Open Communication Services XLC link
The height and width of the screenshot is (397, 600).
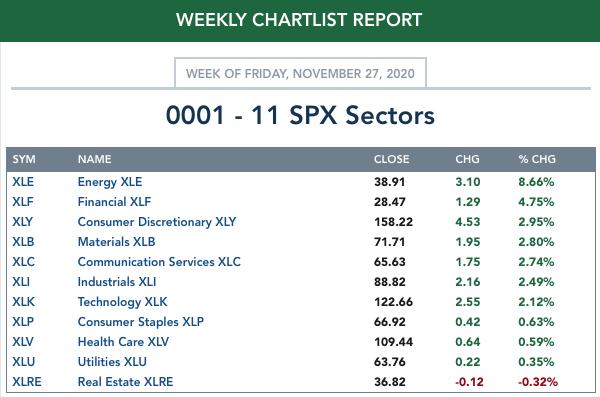coord(159,262)
